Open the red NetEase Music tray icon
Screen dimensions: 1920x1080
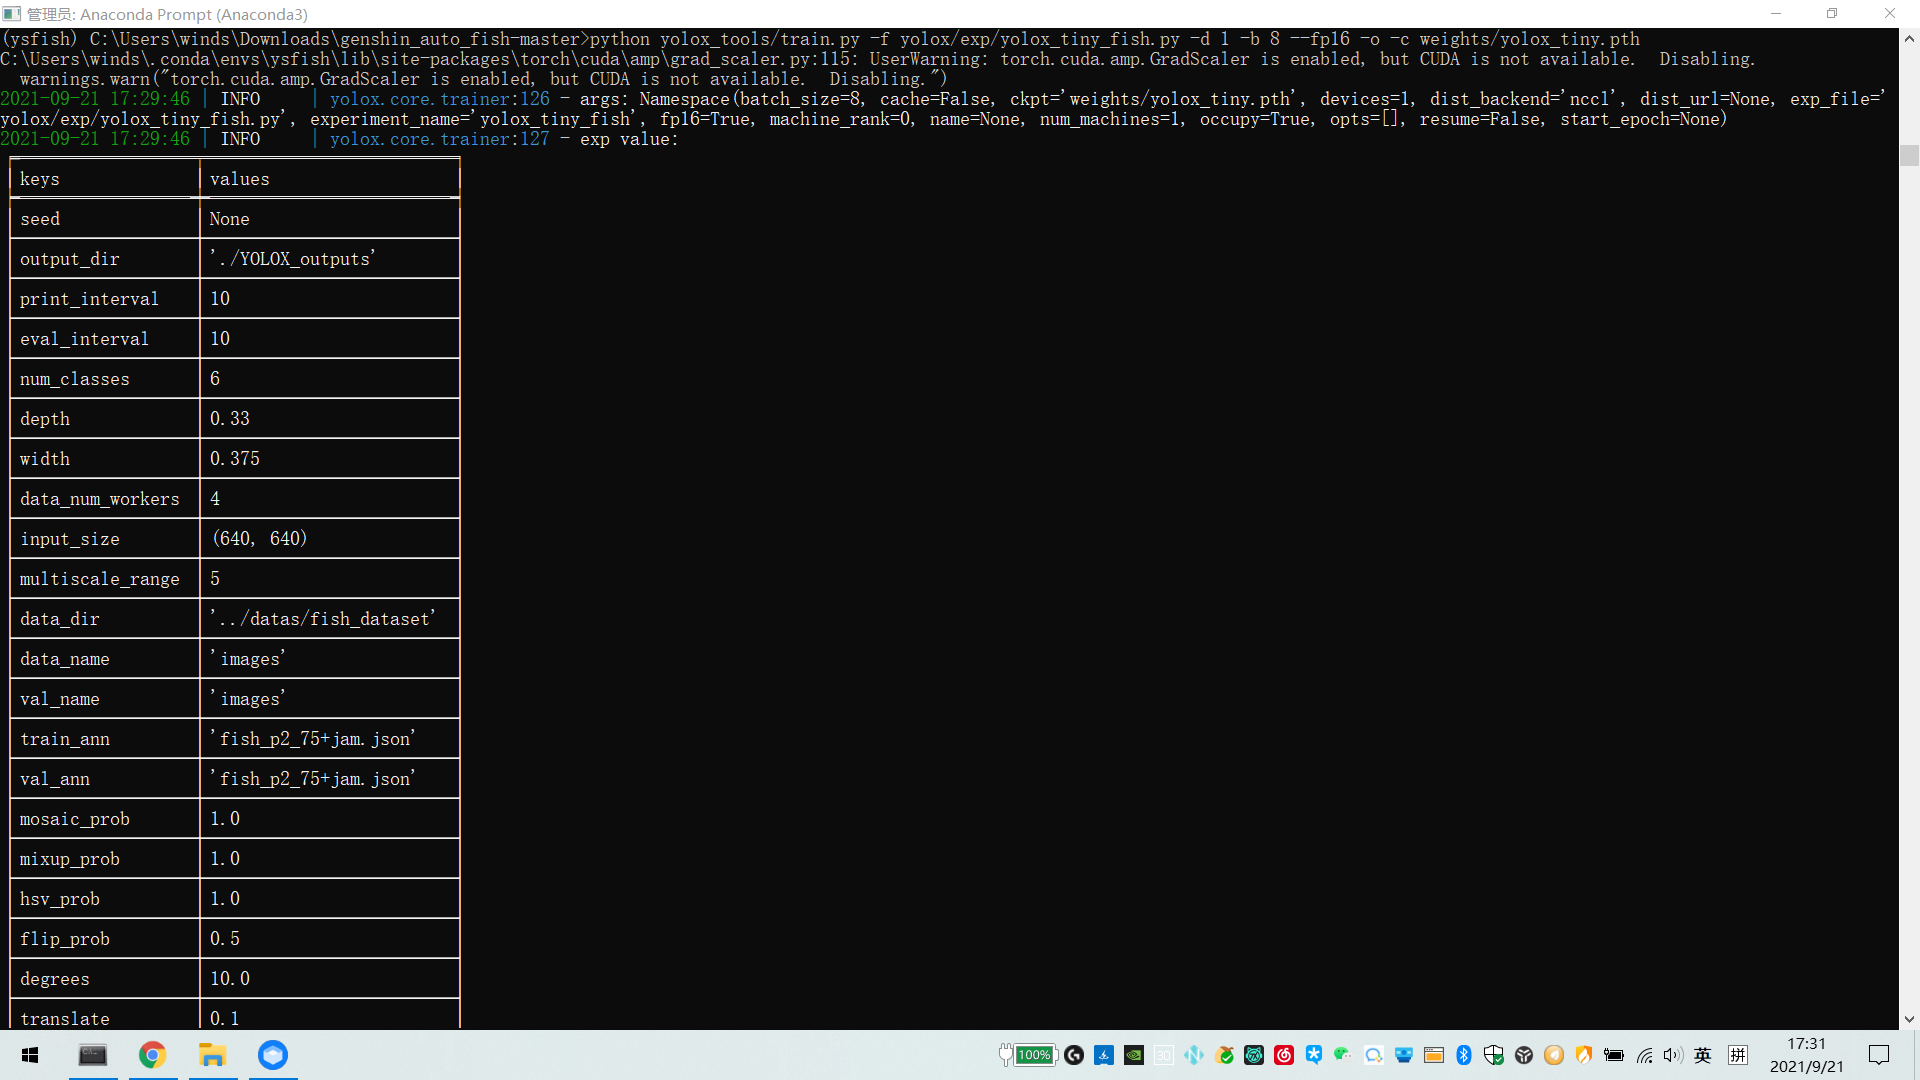(x=1284, y=1055)
